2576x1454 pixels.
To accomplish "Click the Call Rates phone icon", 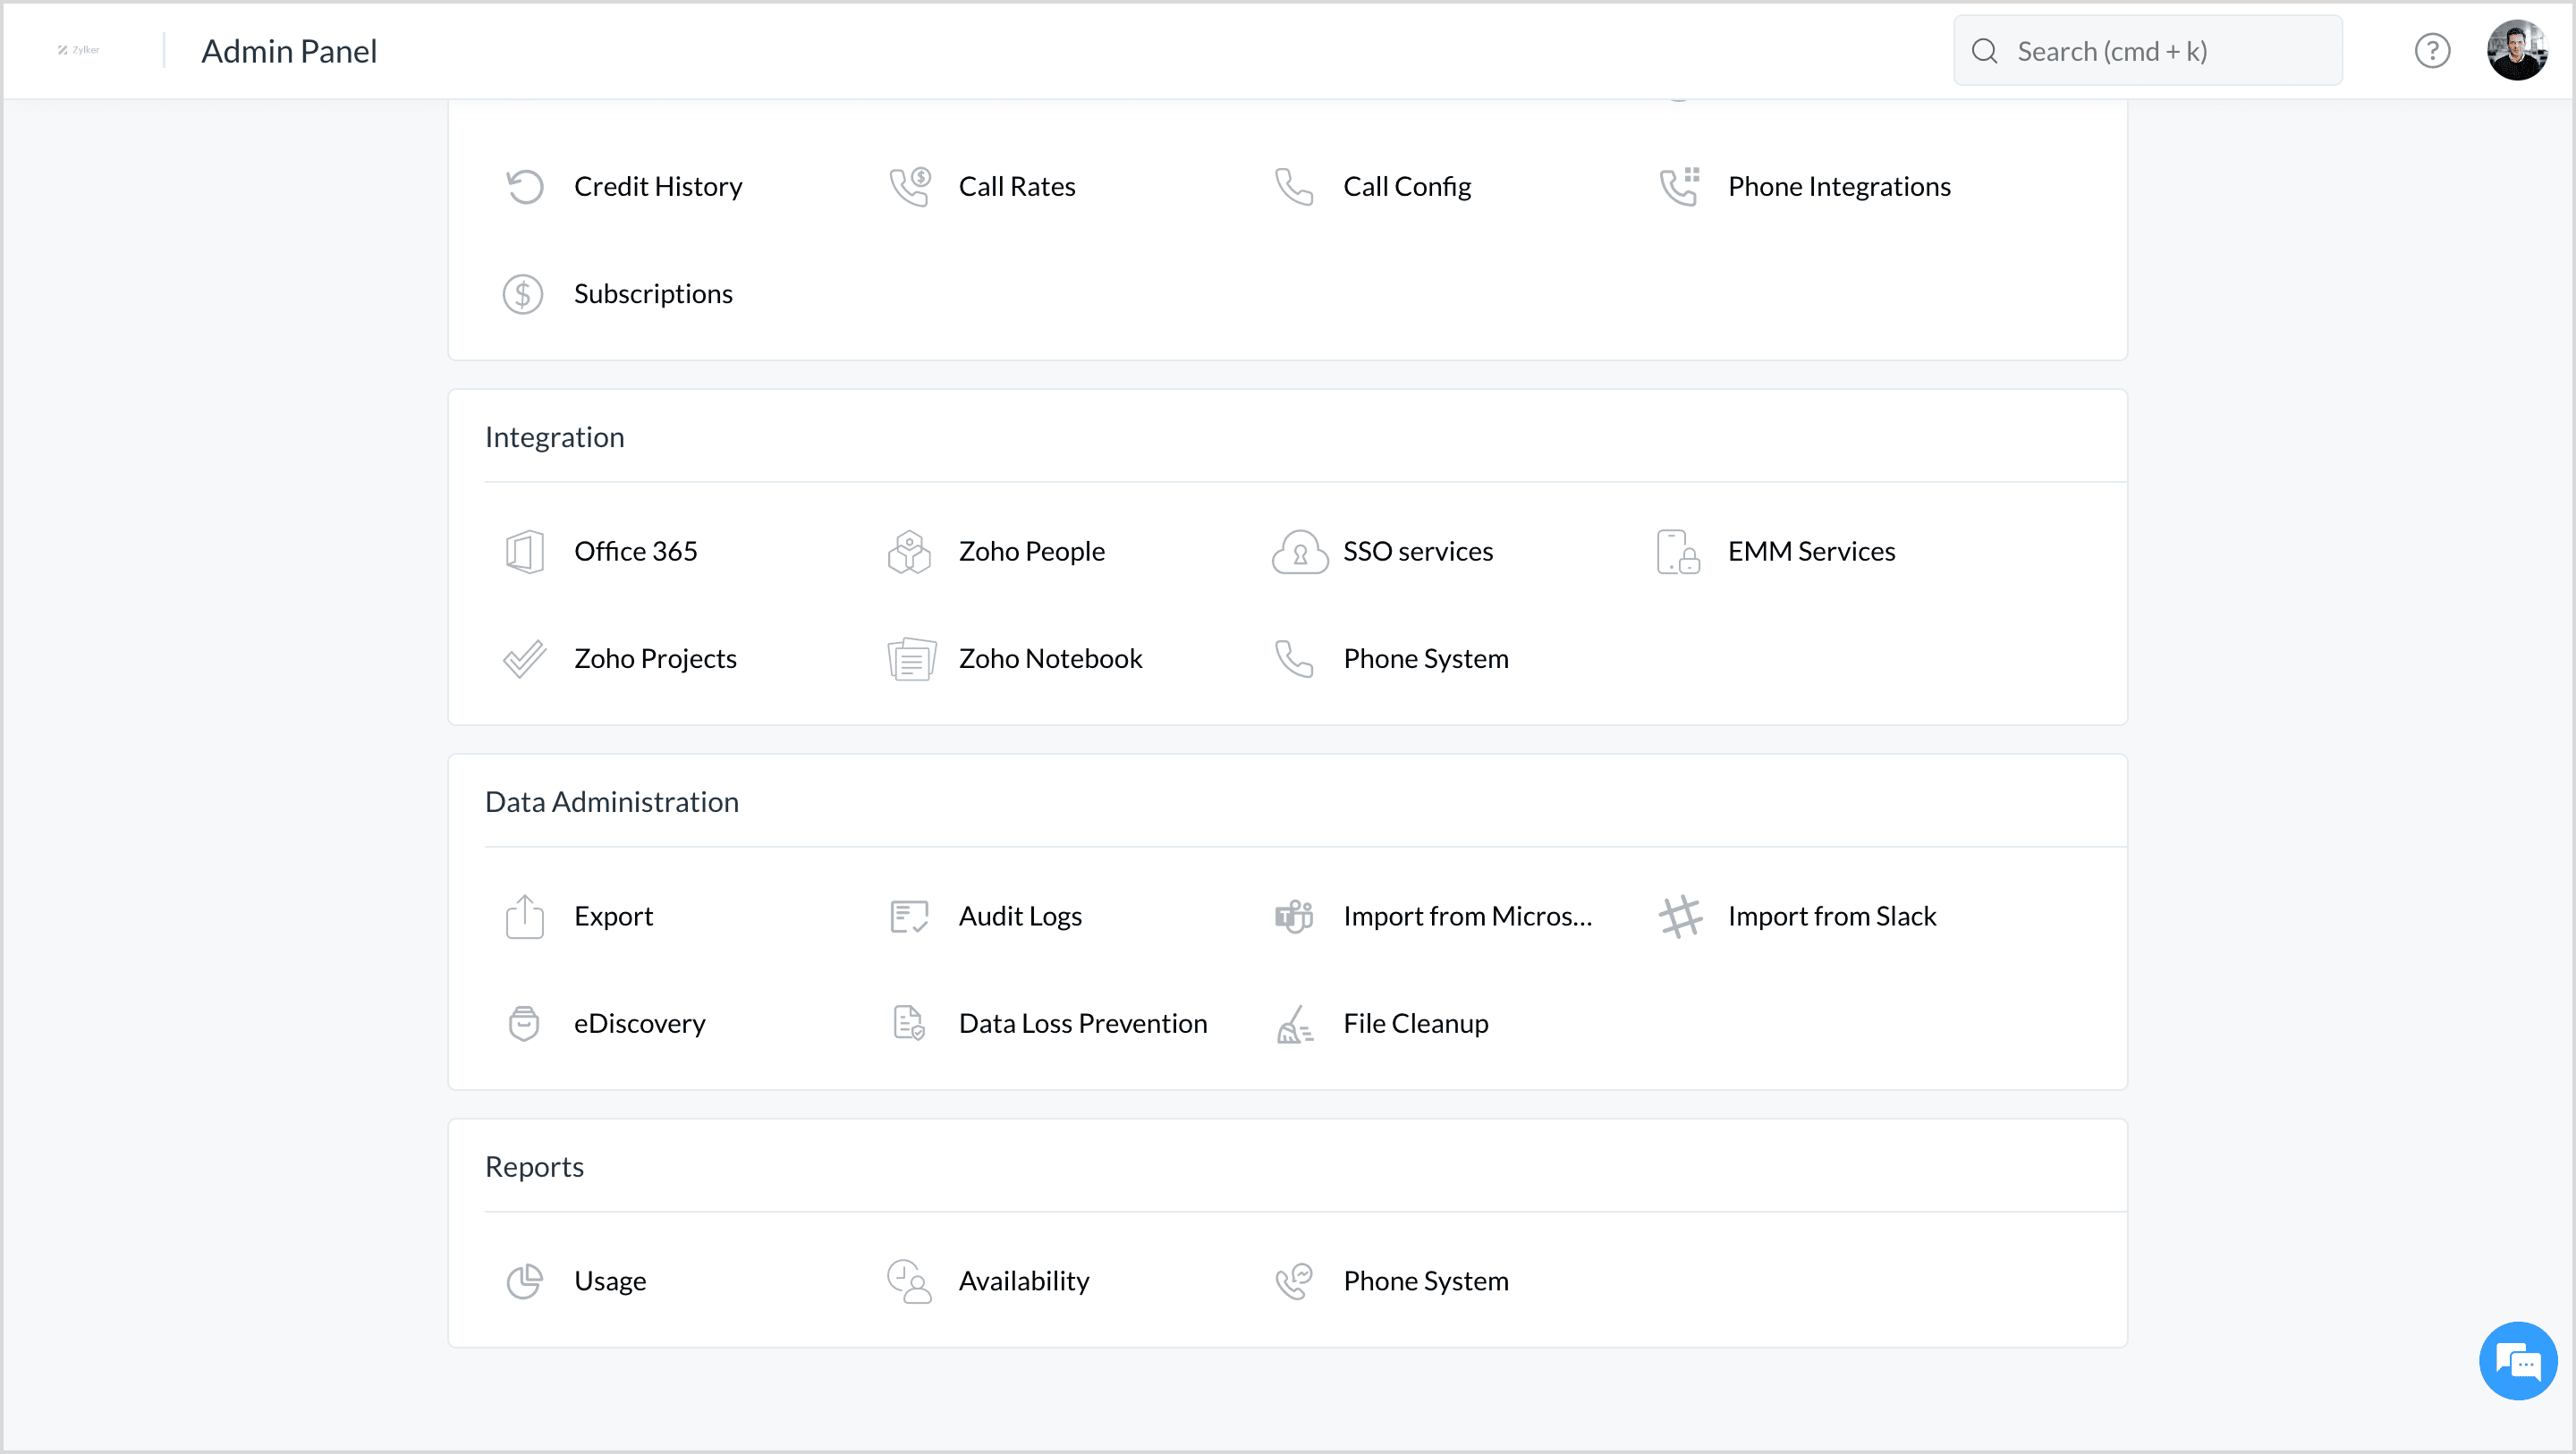I will click(x=909, y=186).
